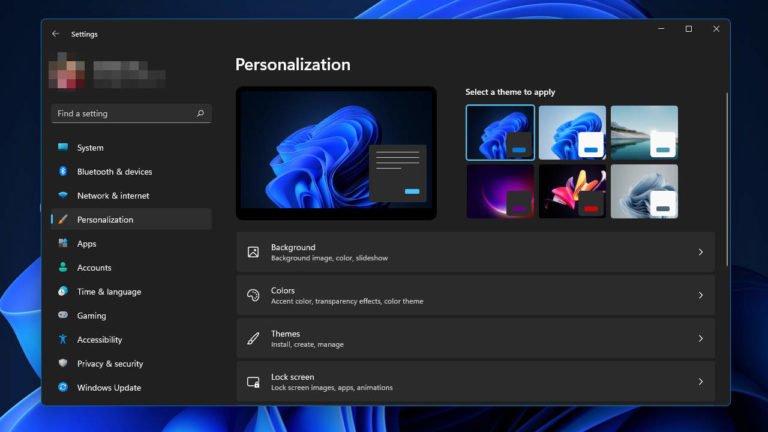768x432 pixels.
Task: Select Personalization label in sidebar
Action: click(x=105, y=219)
